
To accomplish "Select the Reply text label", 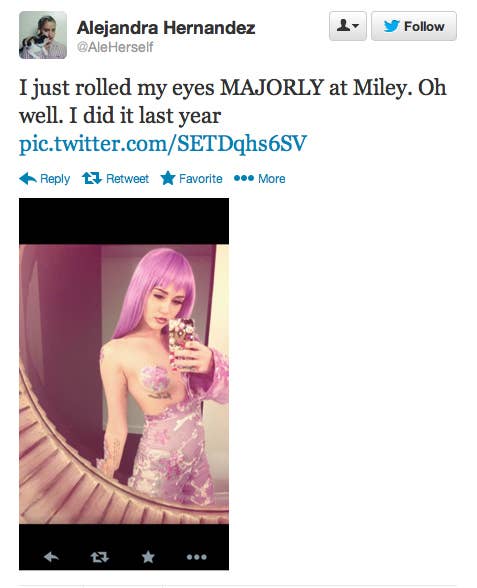I will (x=55, y=179).
